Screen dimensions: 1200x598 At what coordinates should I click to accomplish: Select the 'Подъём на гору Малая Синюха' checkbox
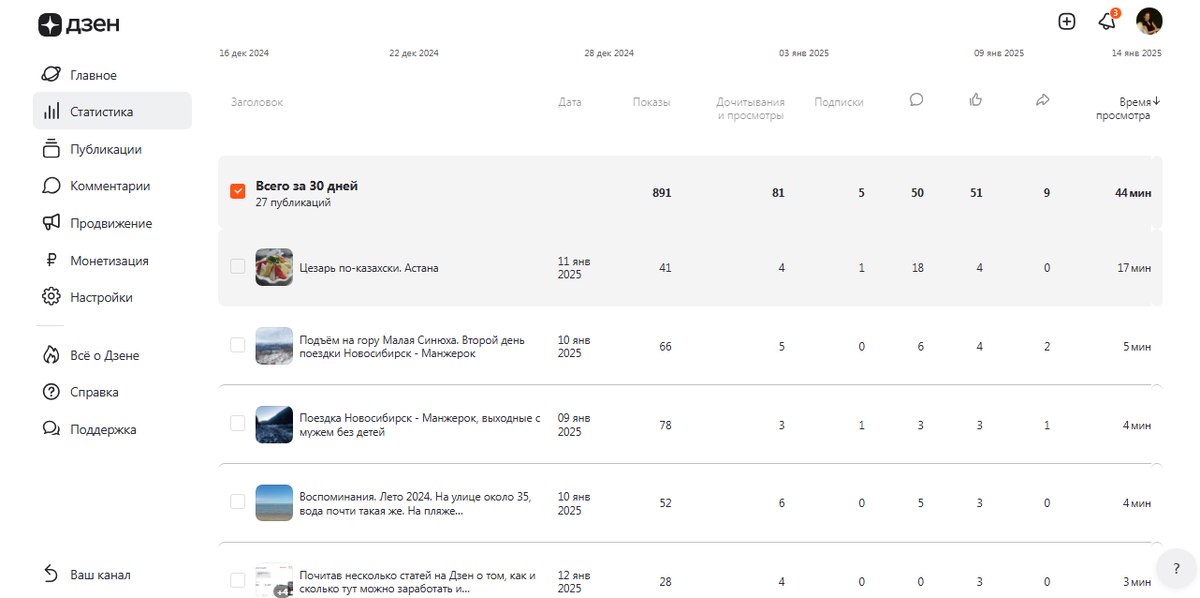pyautogui.click(x=238, y=345)
